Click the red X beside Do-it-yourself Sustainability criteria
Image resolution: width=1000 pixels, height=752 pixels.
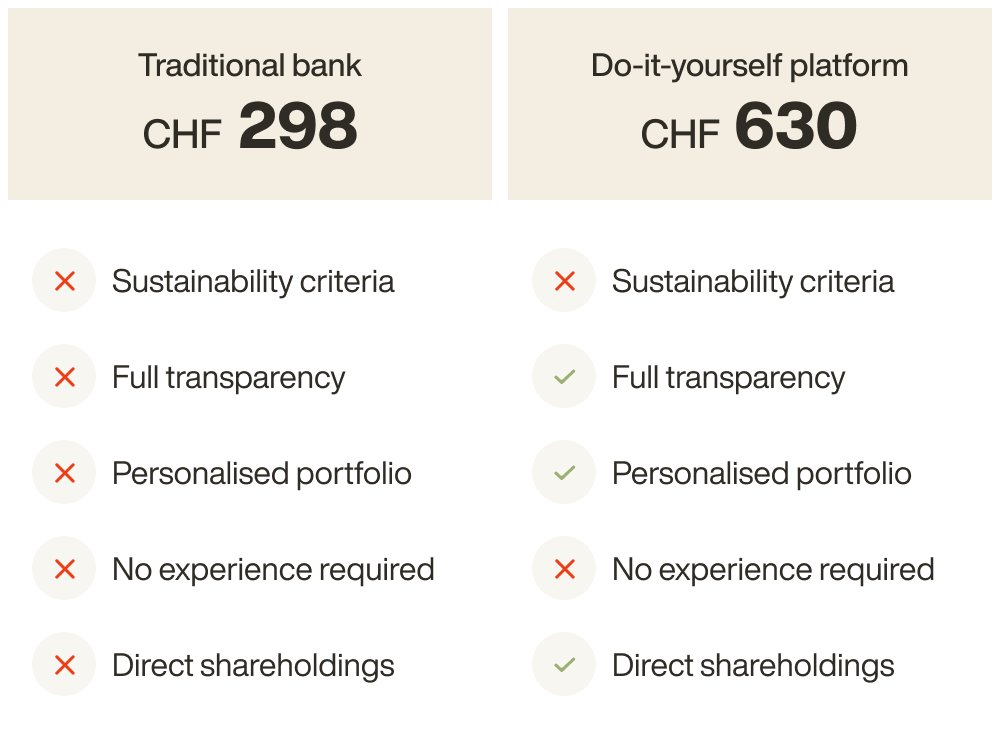pos(564,281)
